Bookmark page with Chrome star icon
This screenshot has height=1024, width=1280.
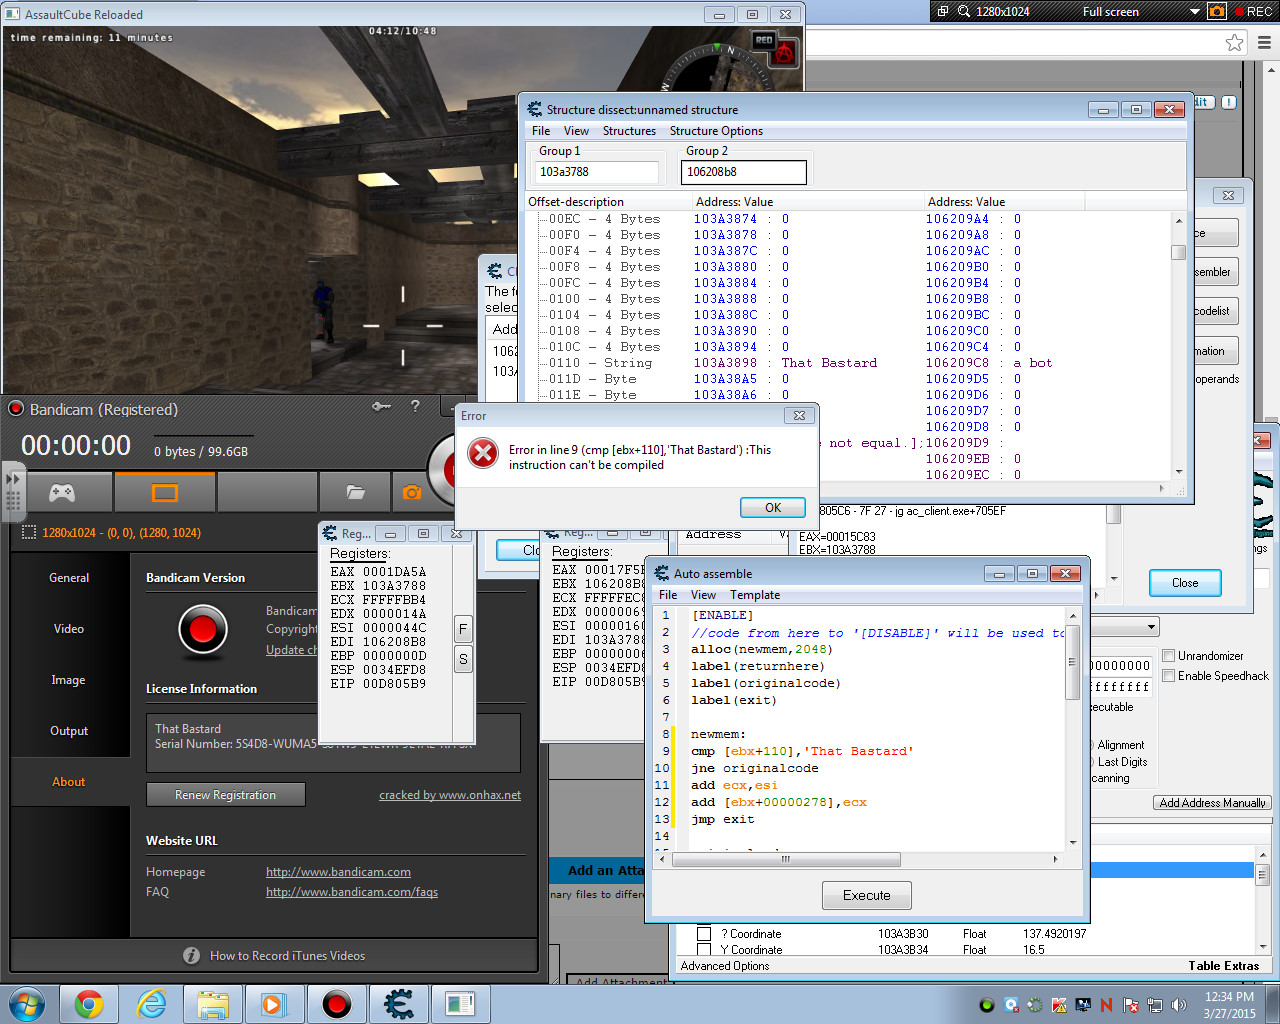click(x=1235, y=42)
